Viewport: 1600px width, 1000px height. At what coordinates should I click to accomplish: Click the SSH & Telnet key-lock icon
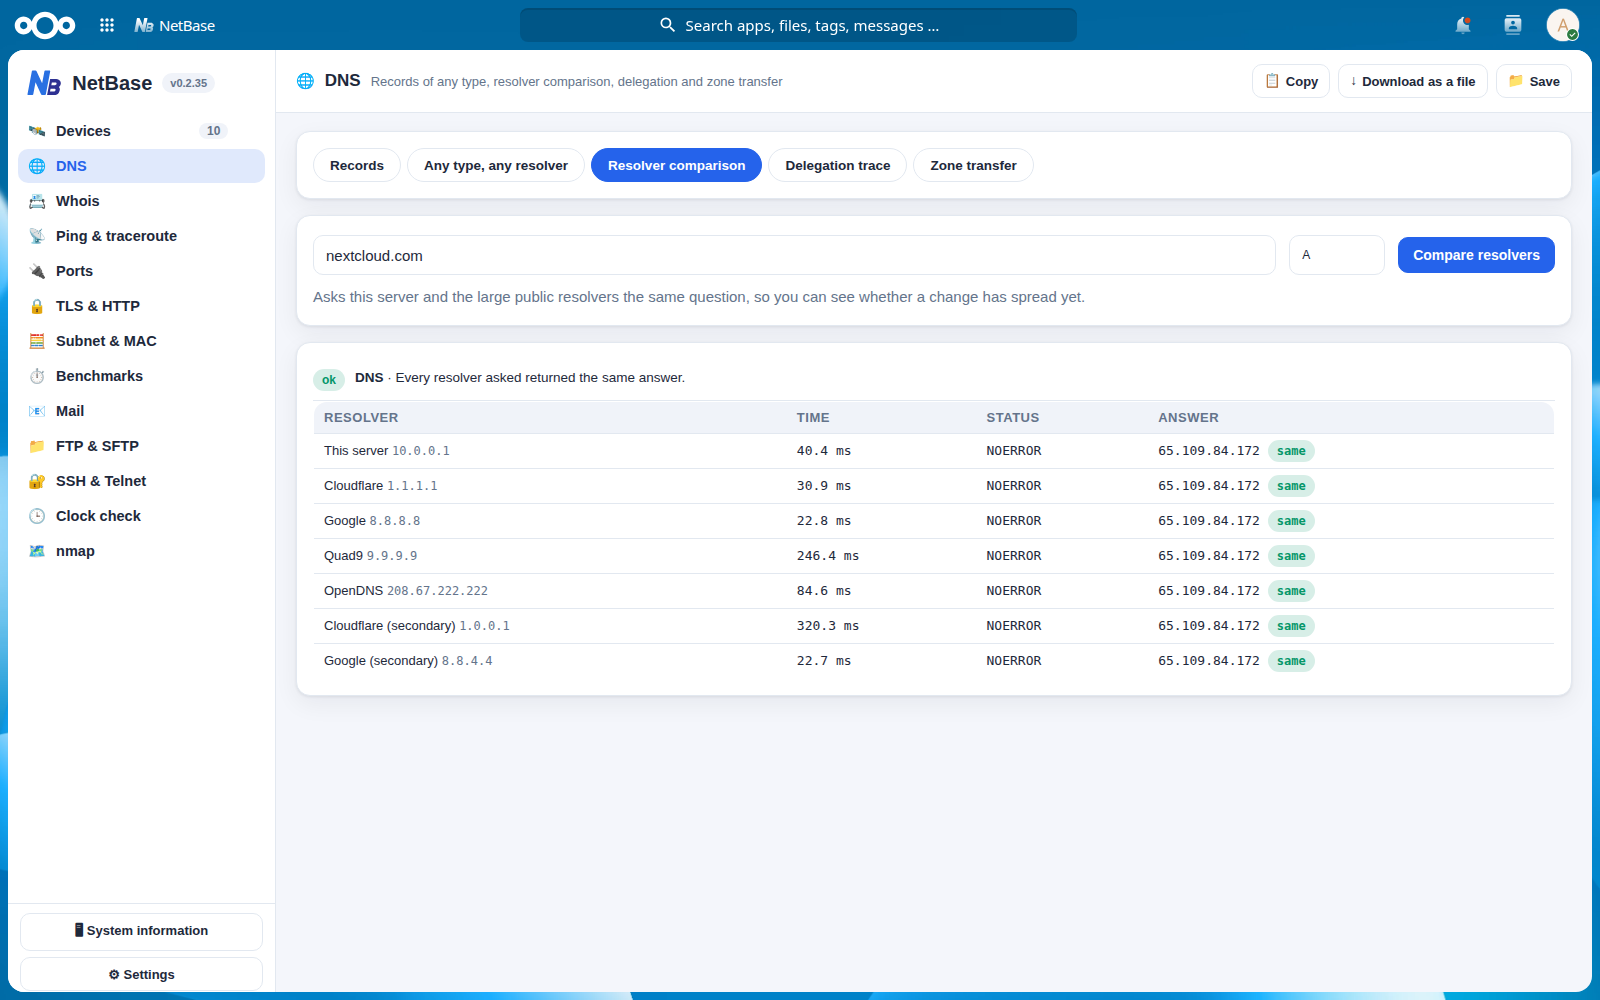(37, 481)
